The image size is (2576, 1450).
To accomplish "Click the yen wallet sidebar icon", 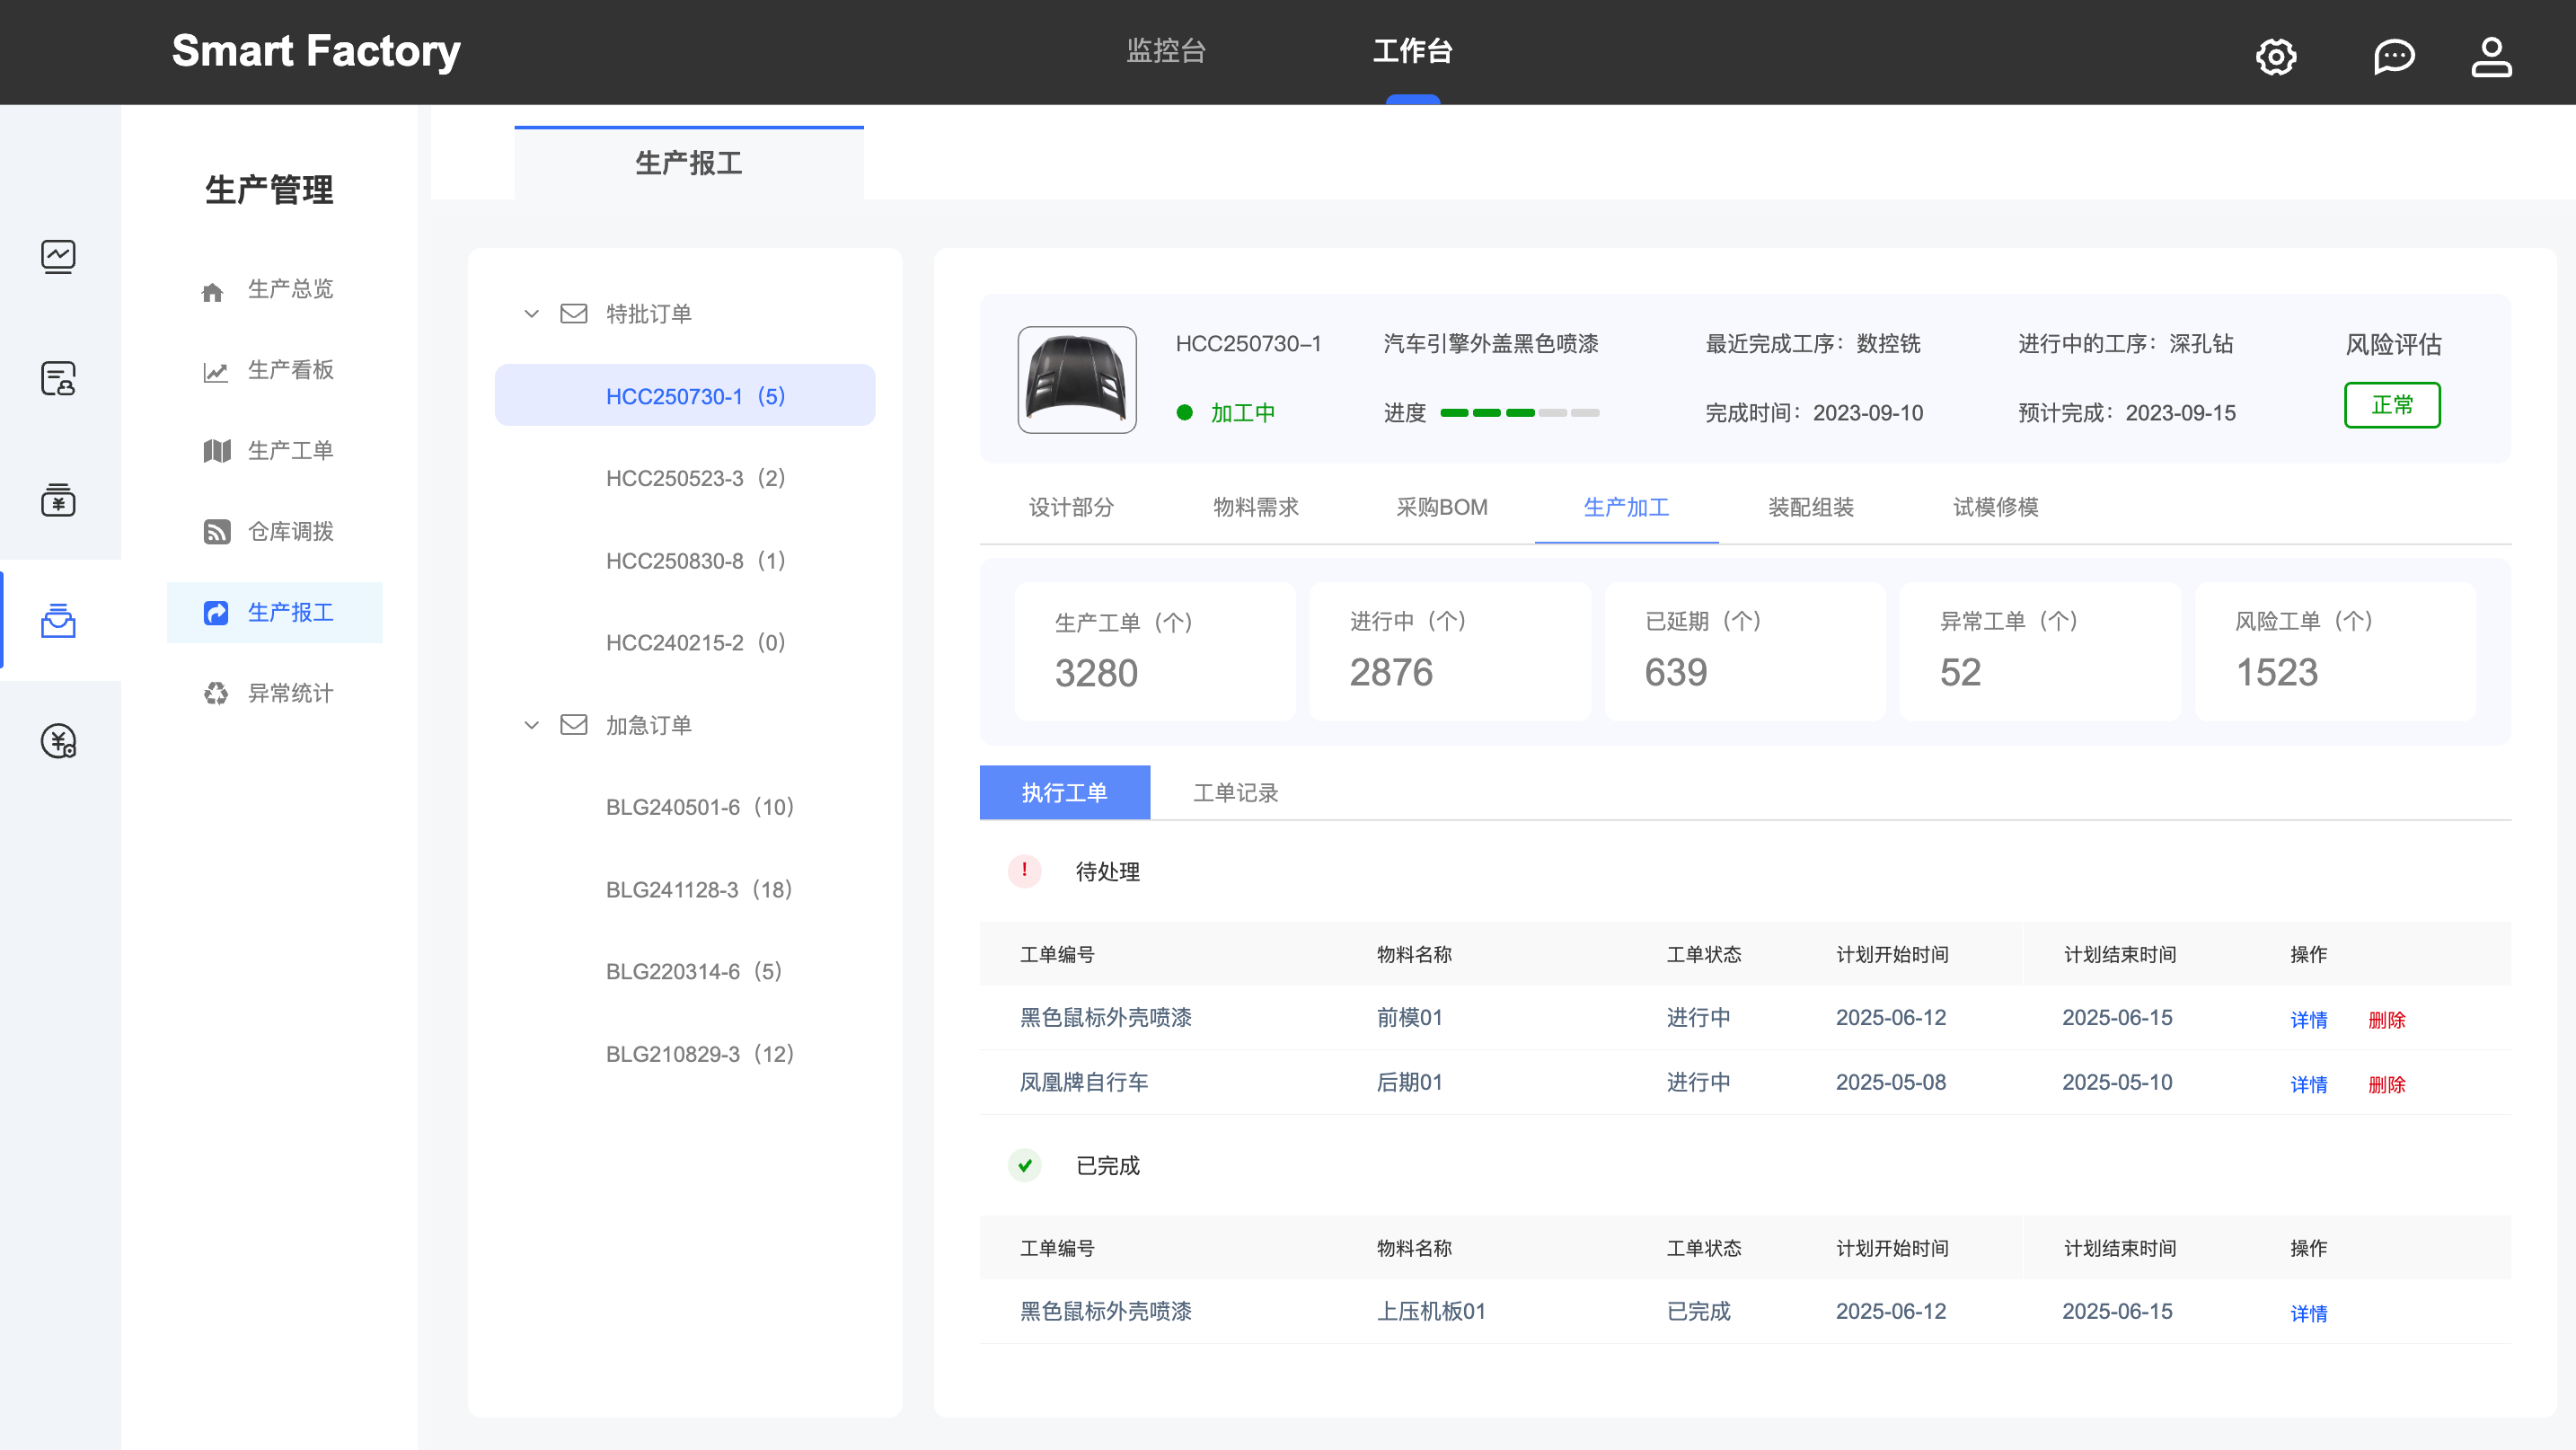I will point(58,499).
